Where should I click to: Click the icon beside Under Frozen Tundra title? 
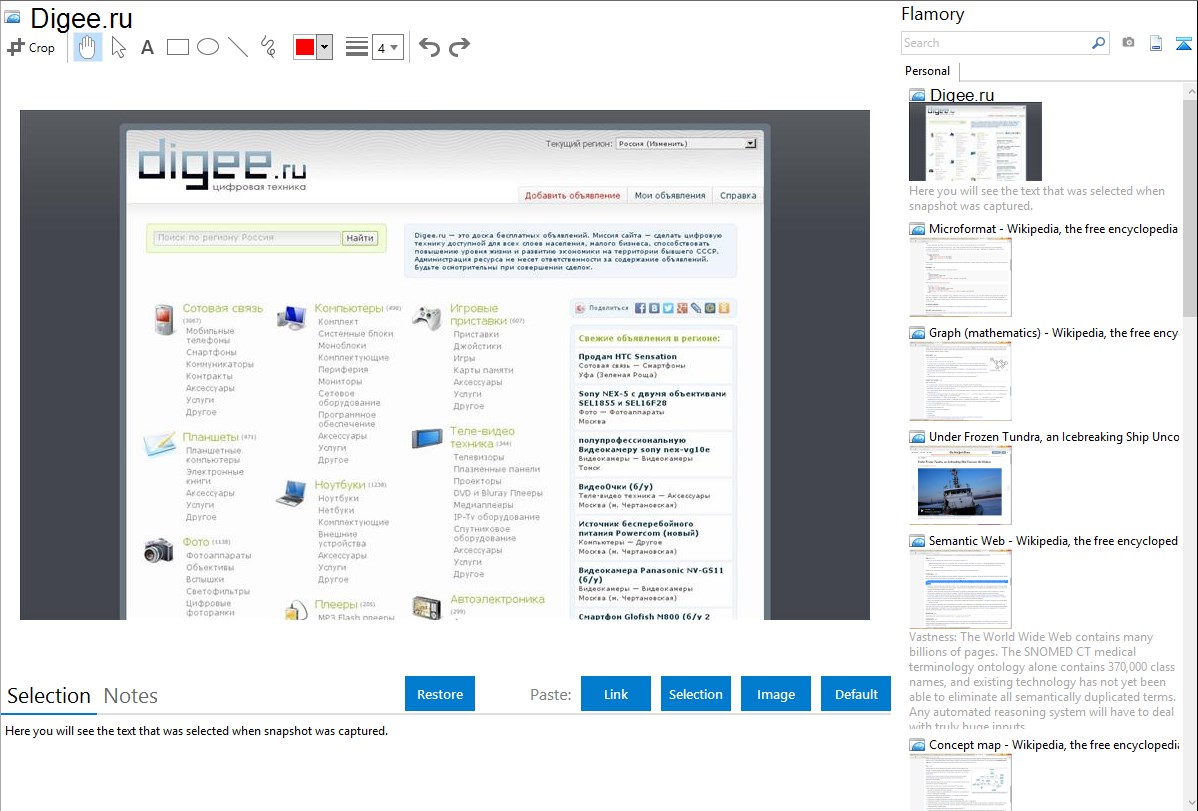pyautogui.click(x=917, y=436)
